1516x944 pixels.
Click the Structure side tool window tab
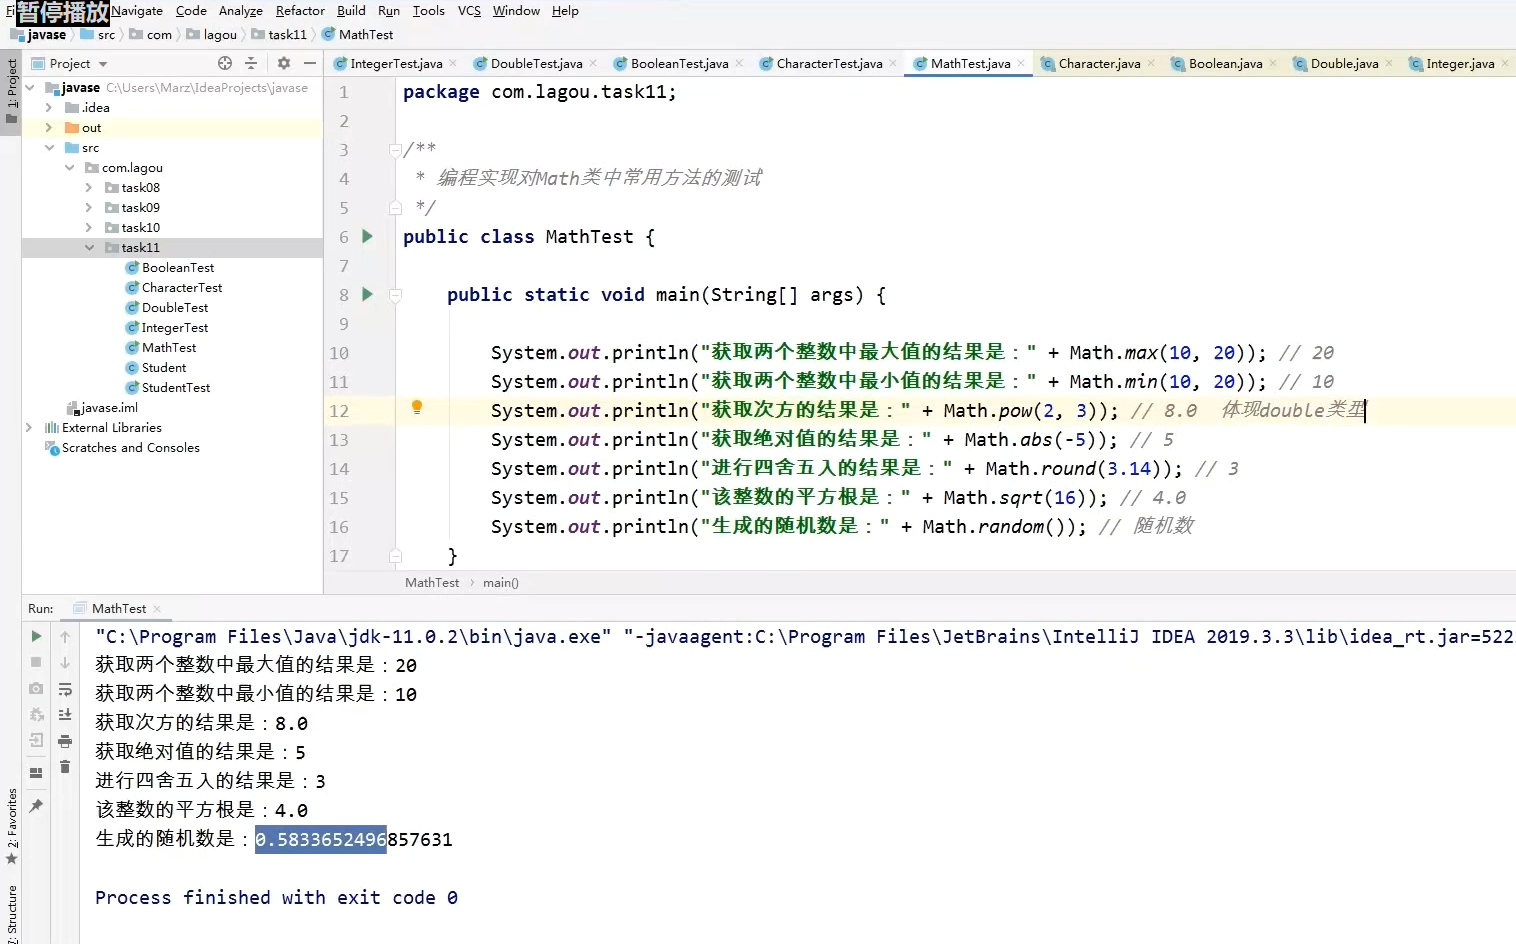(11, 914)
